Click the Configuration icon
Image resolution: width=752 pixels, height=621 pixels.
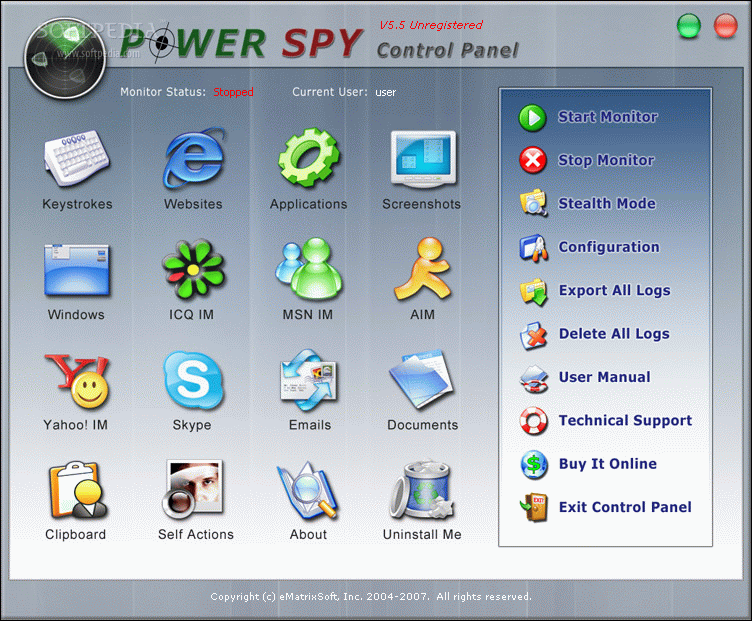(x=533, y=248)
